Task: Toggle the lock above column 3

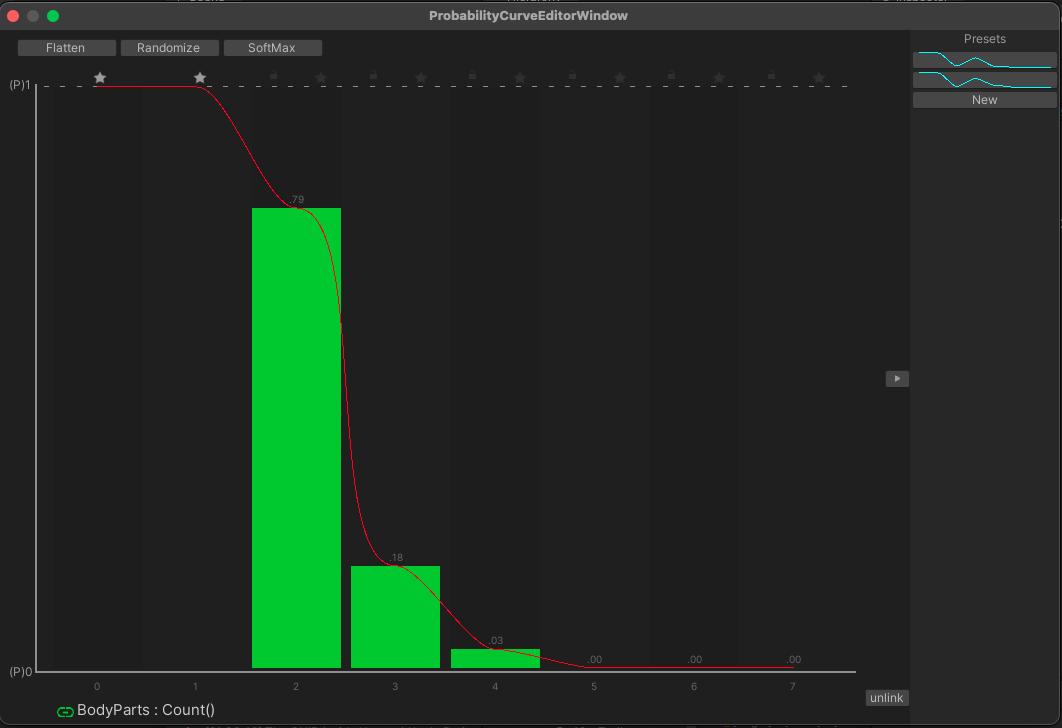Action: pyautogui.click(x=373, y=75)
